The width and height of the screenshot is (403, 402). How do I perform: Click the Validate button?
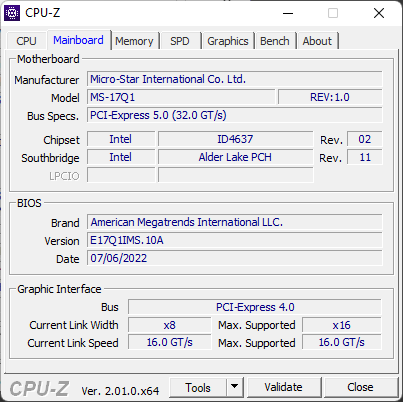(284, 387)
